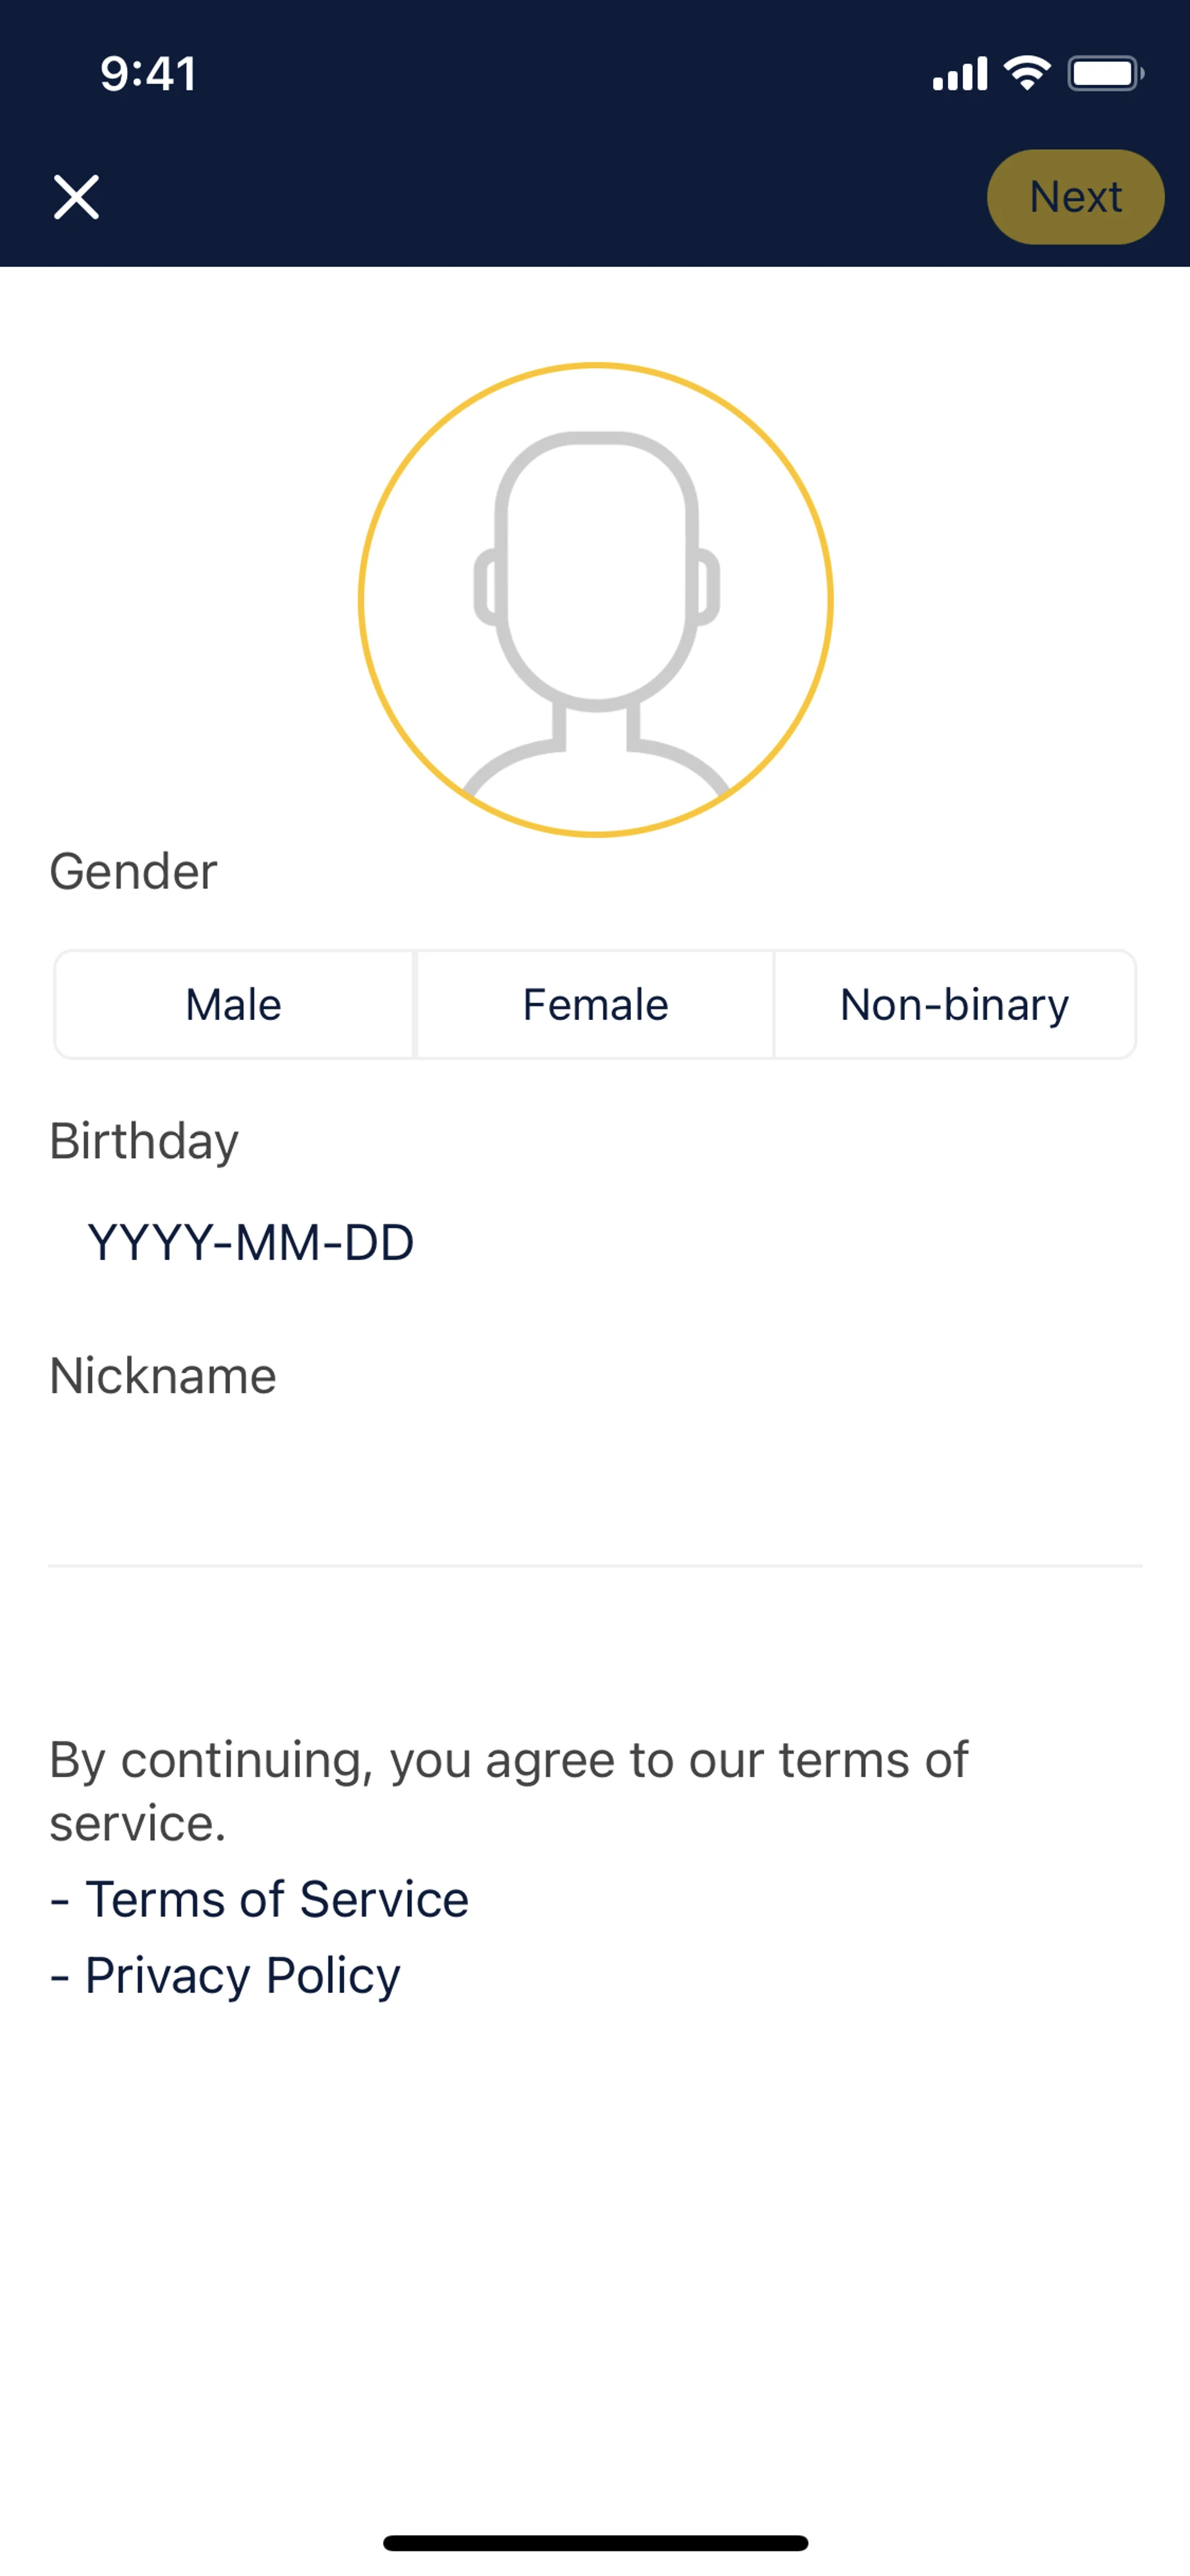Open the YYYY-MM-DD birthday date picker
This screenshot has width=1190, height=2576.
[x=251, y=1243]
